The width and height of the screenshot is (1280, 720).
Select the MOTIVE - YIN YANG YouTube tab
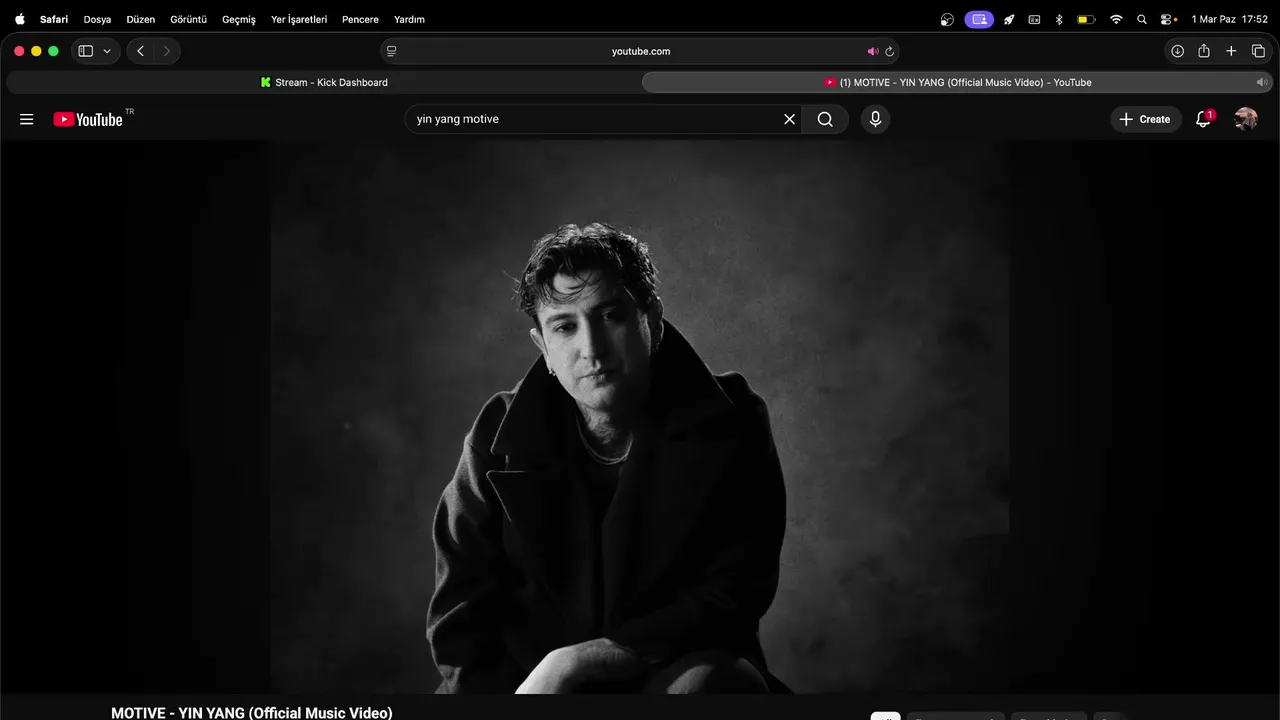pos(957,82)
